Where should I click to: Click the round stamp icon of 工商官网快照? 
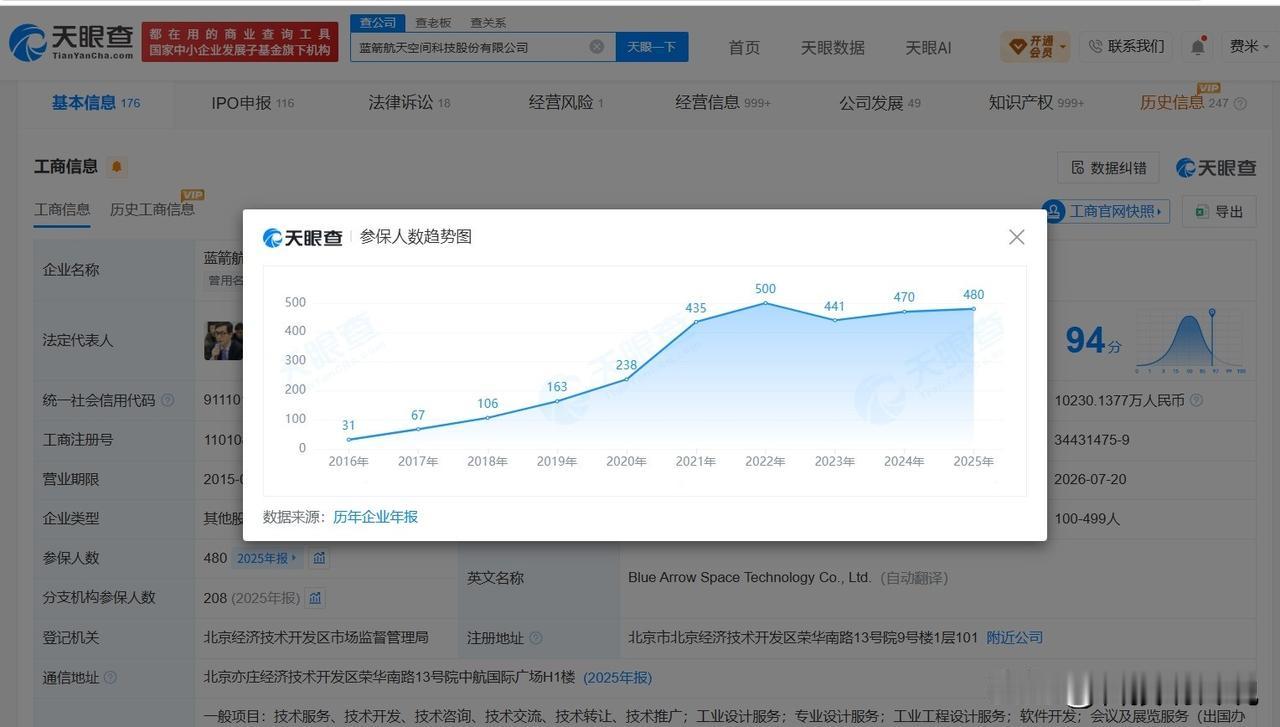[x=1053, y=211]
